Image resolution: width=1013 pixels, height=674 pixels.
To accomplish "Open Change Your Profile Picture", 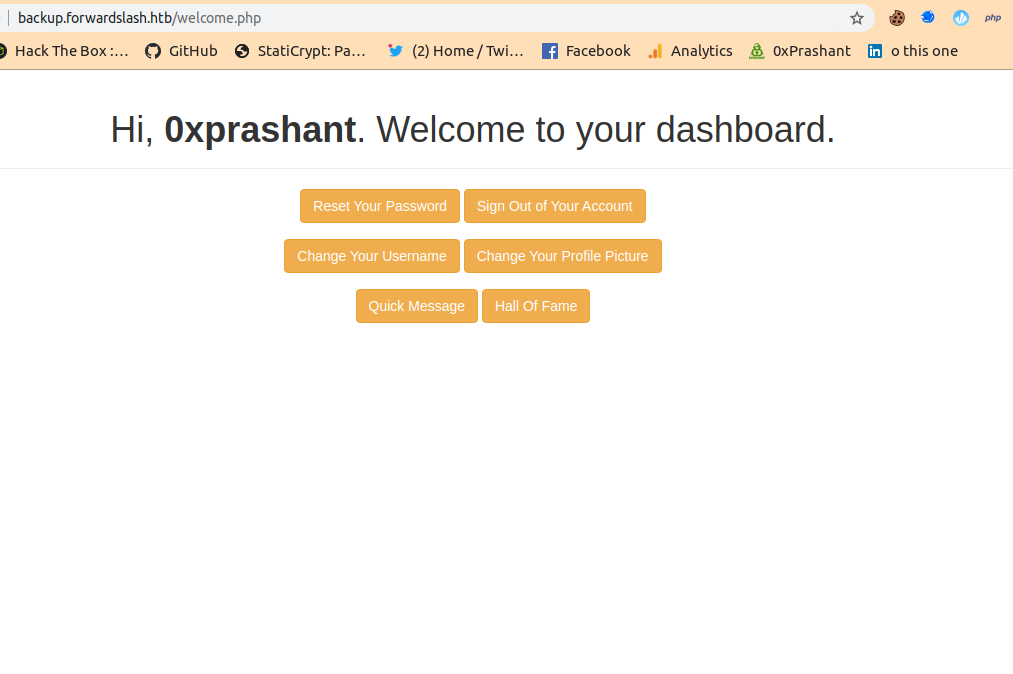I will coord(562,256).
